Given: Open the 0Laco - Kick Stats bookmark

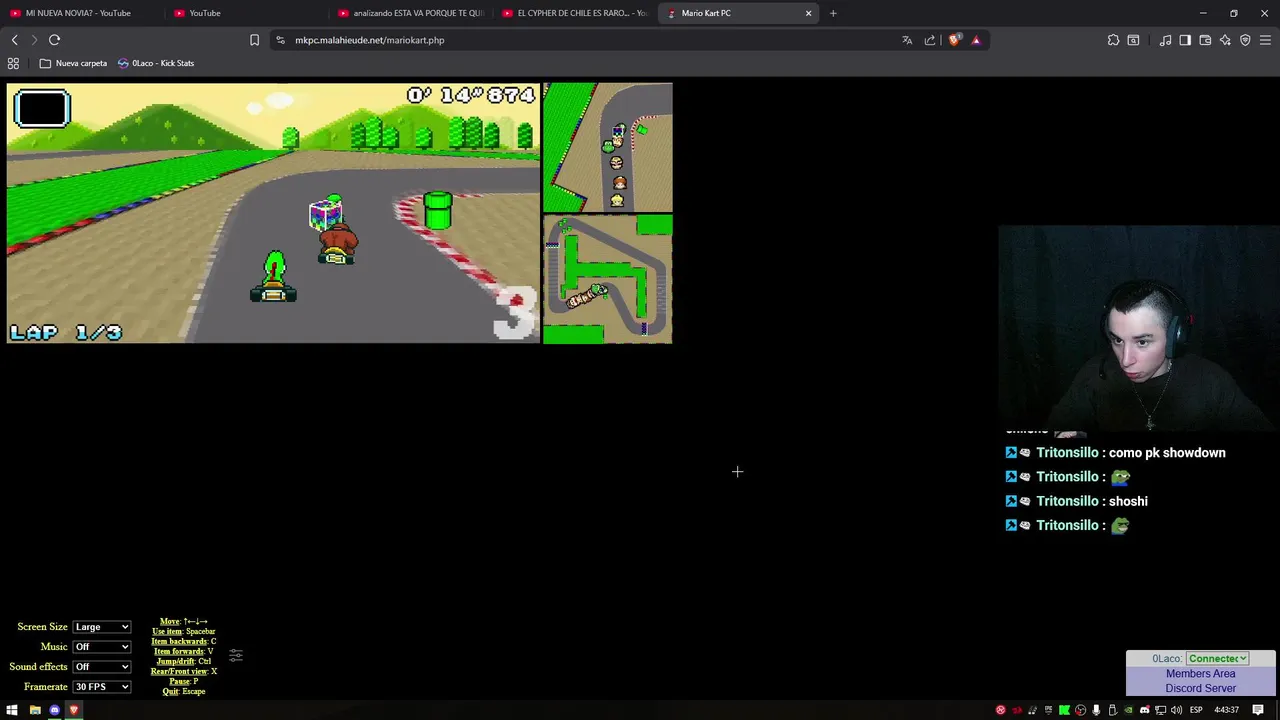Looking at the screenshot, I should (156, 63).
